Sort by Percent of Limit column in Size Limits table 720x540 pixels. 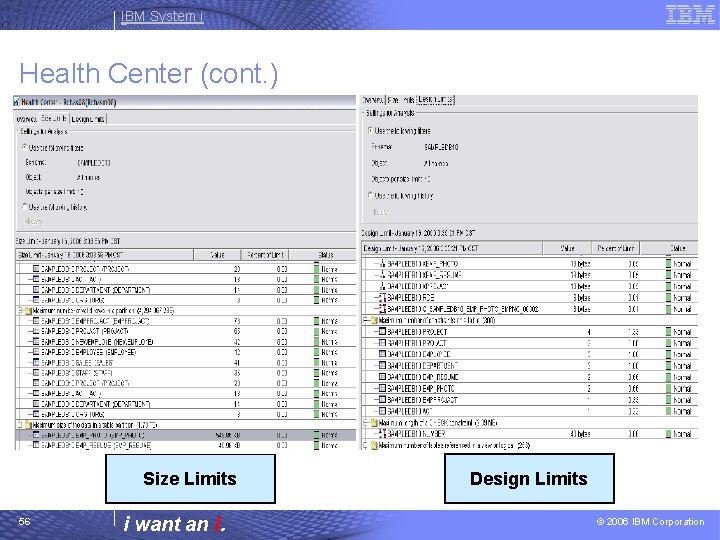[265, 255]
